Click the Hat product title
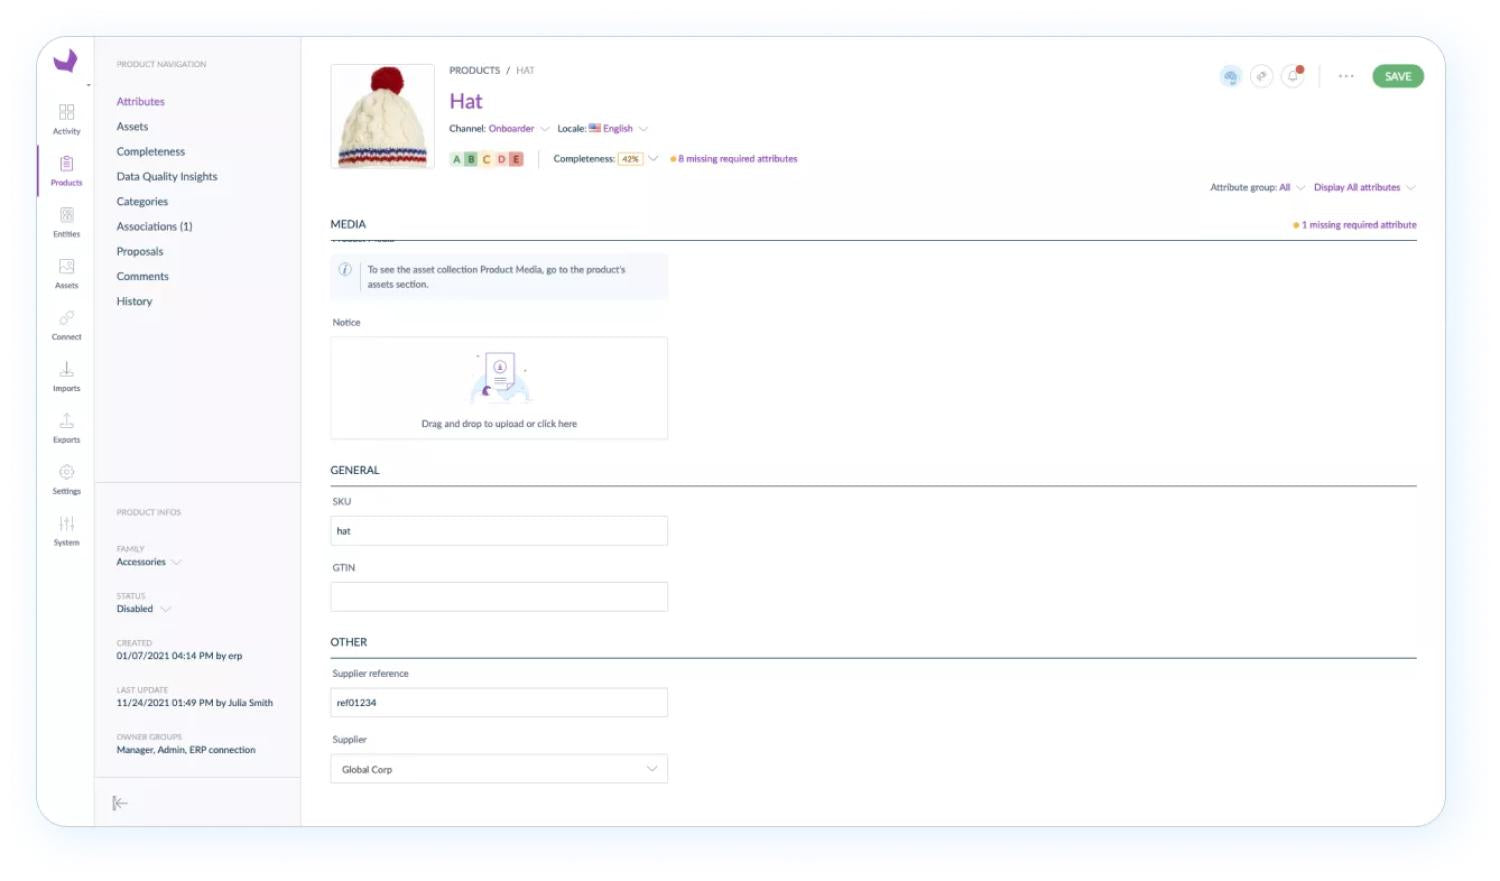The width and height of the screenshot is (1500, 881). pos(466,101)
